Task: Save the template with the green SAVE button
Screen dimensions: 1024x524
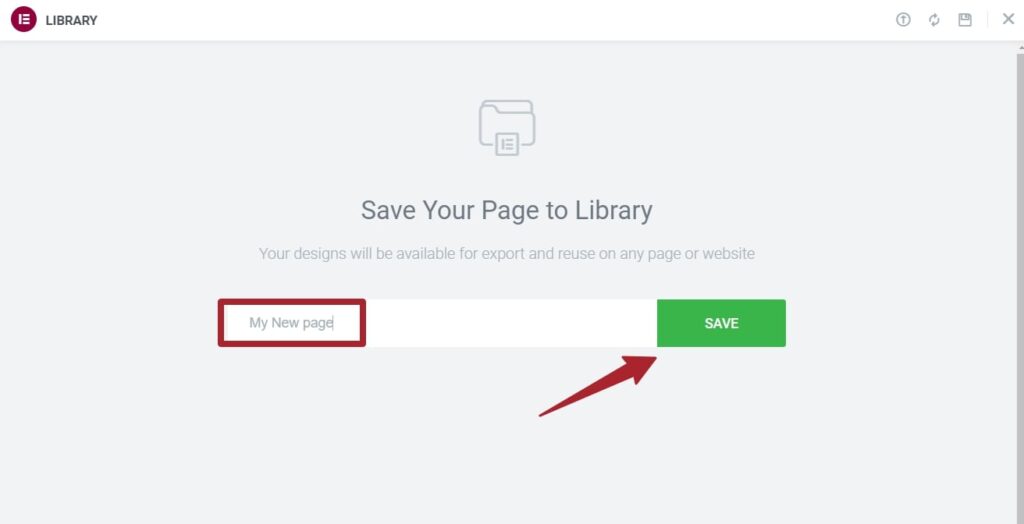Action: click(x=721, y=323)
